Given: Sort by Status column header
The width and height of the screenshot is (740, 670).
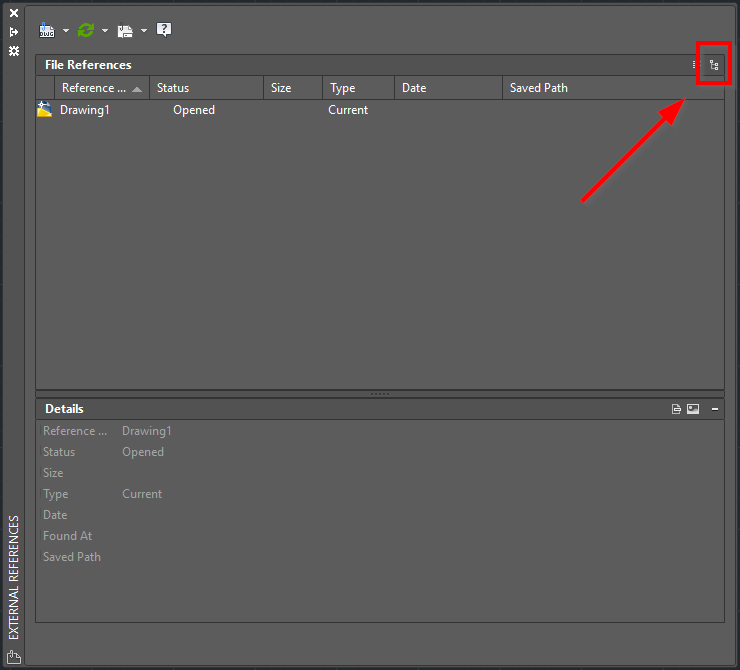Looking at the screenshot, I should point(206,88).
